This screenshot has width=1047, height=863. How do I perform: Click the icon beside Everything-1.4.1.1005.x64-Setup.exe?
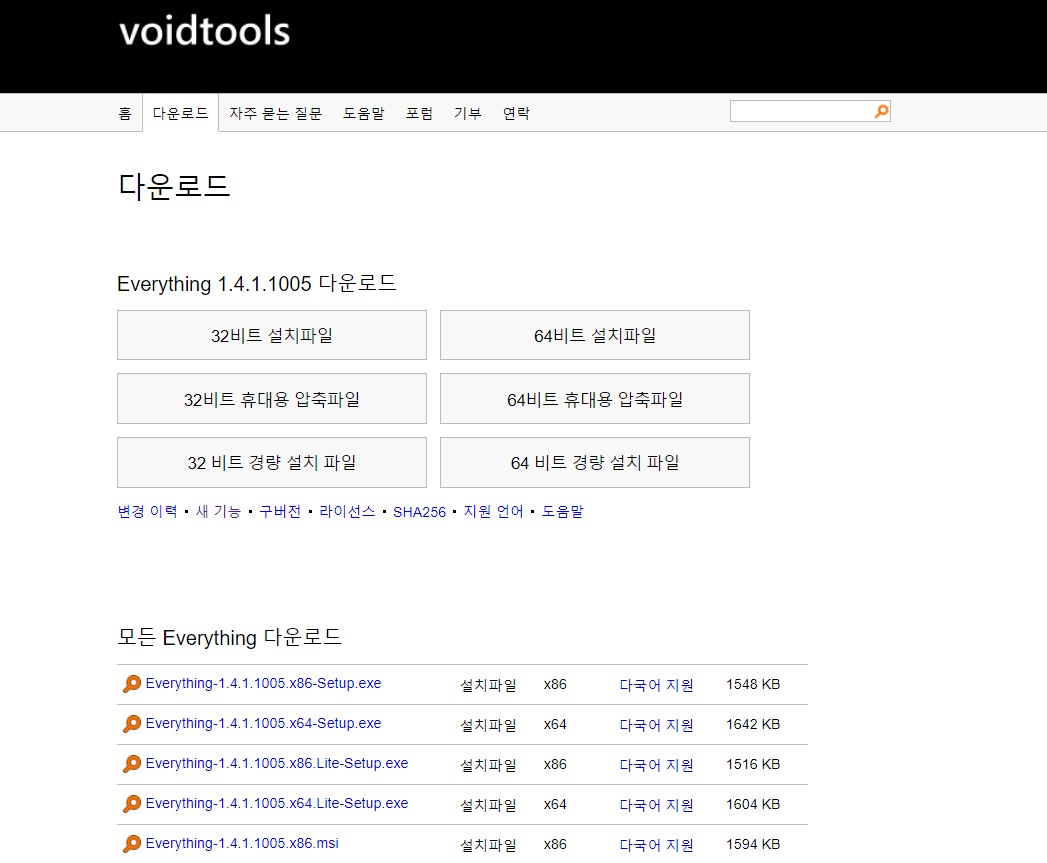tap(132, 724)
